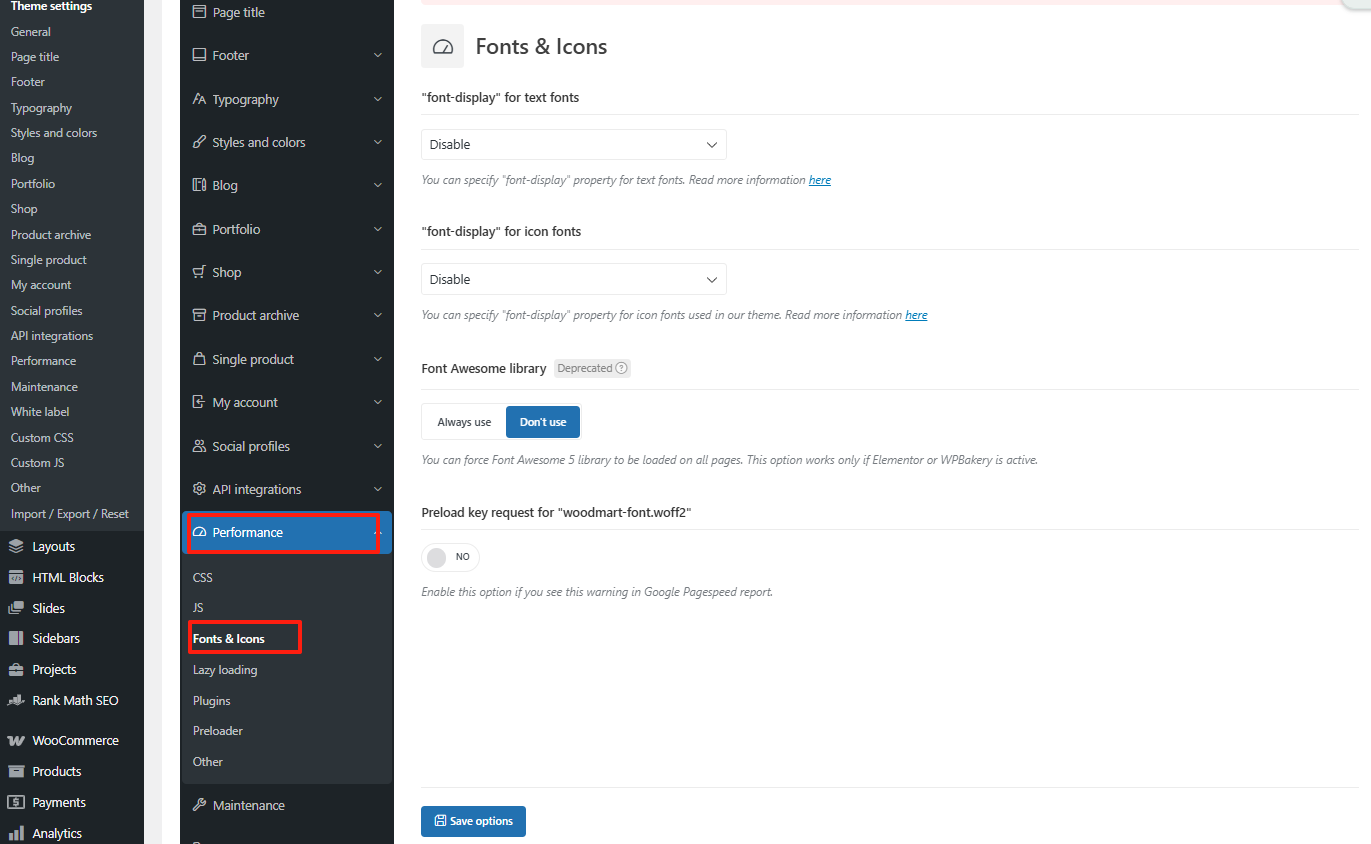The width and height of the screenshot is (1371, 844).
Task: Open the WooCommerce sidebar icon
Action: [x=16, y=740]
